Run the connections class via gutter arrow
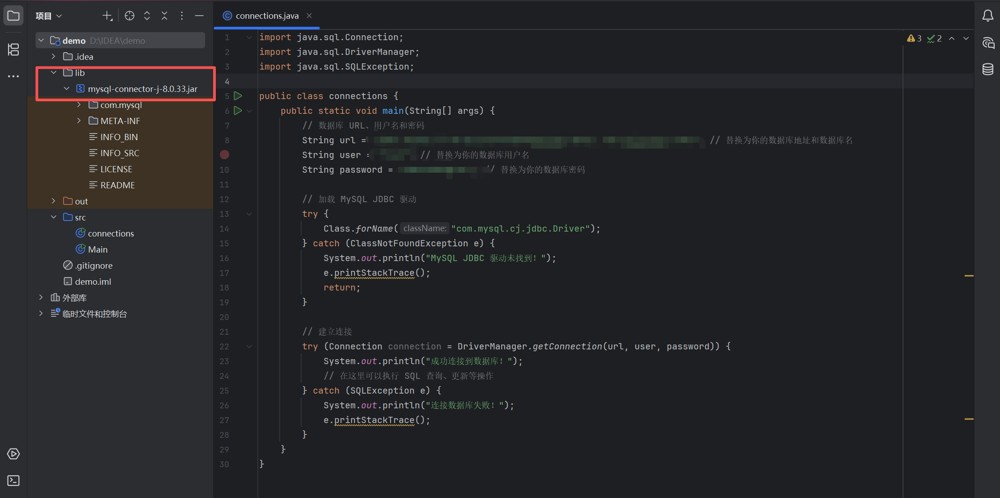The height and width of the screenshot is (498, 1000). pyautogui.click(x=238, y=96)
